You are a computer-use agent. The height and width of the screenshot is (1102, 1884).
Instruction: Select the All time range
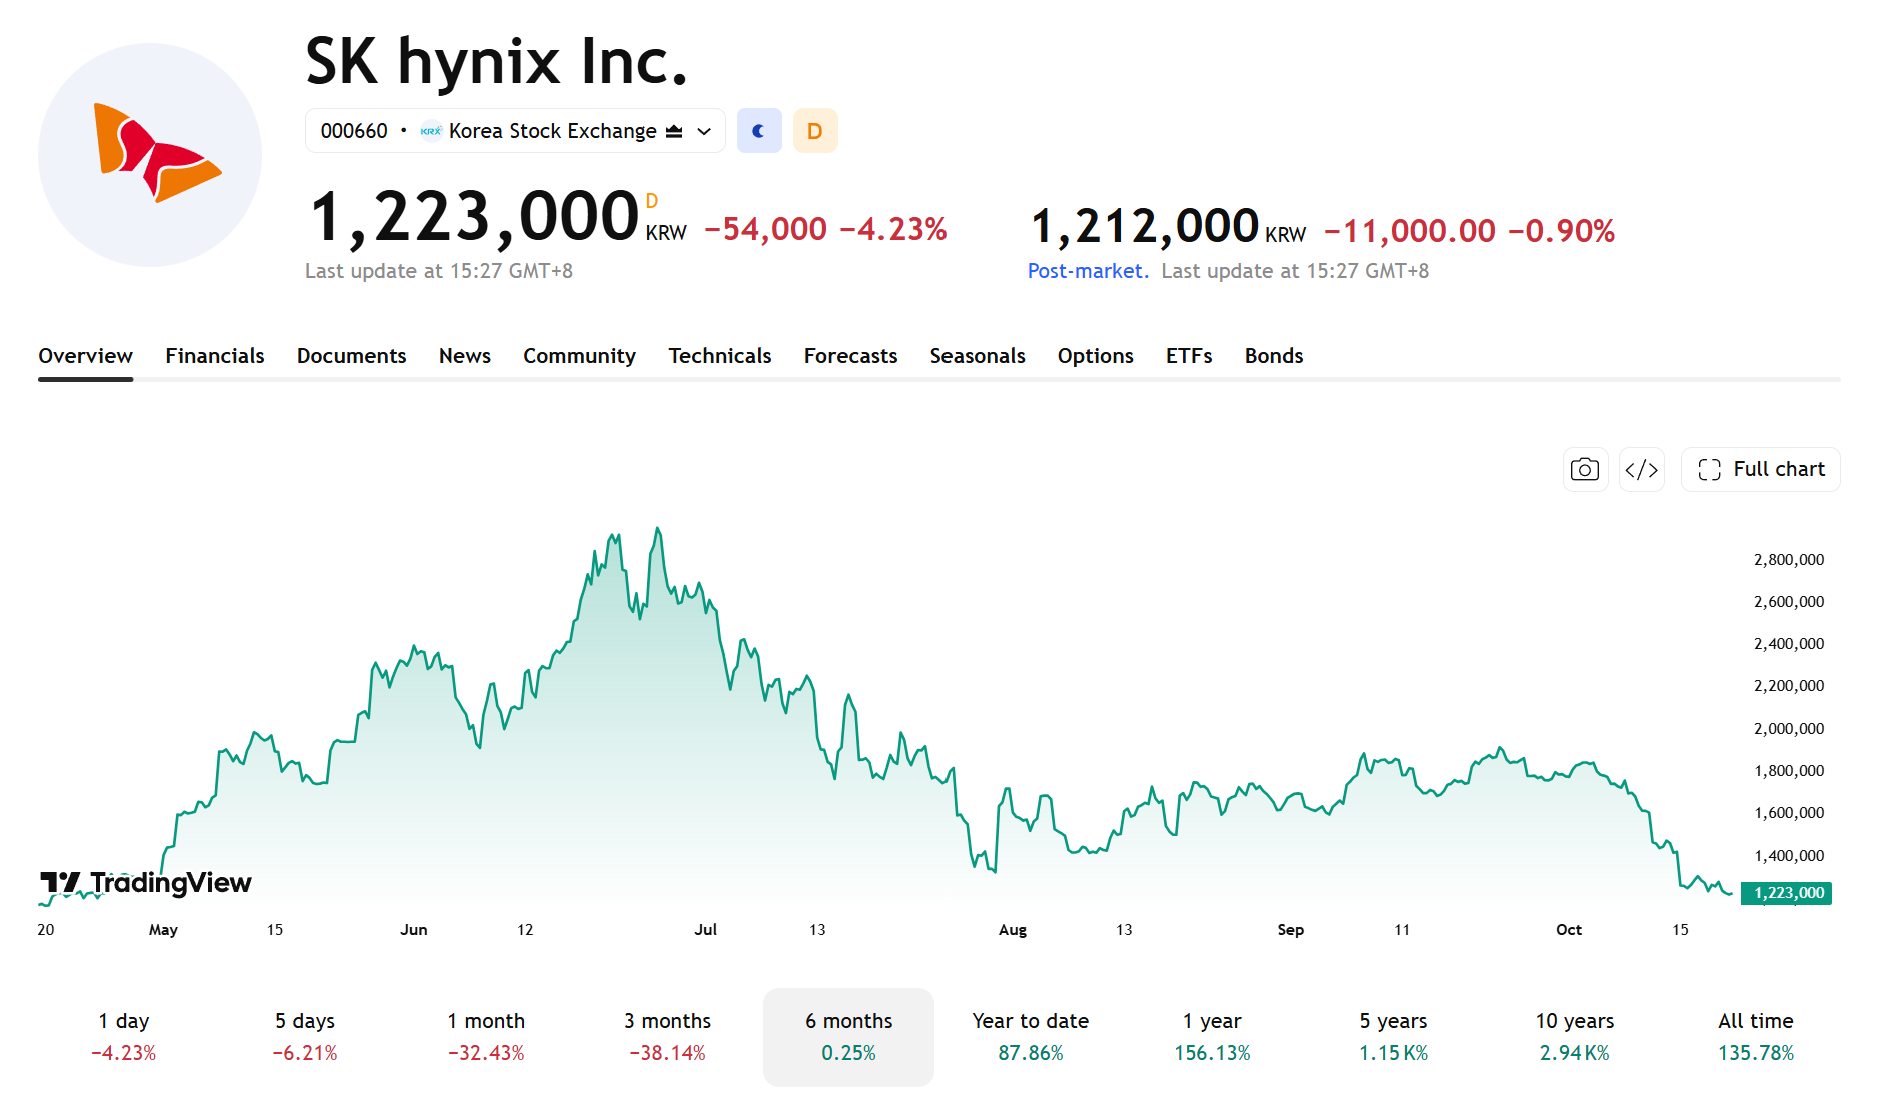[1756, 1037]
